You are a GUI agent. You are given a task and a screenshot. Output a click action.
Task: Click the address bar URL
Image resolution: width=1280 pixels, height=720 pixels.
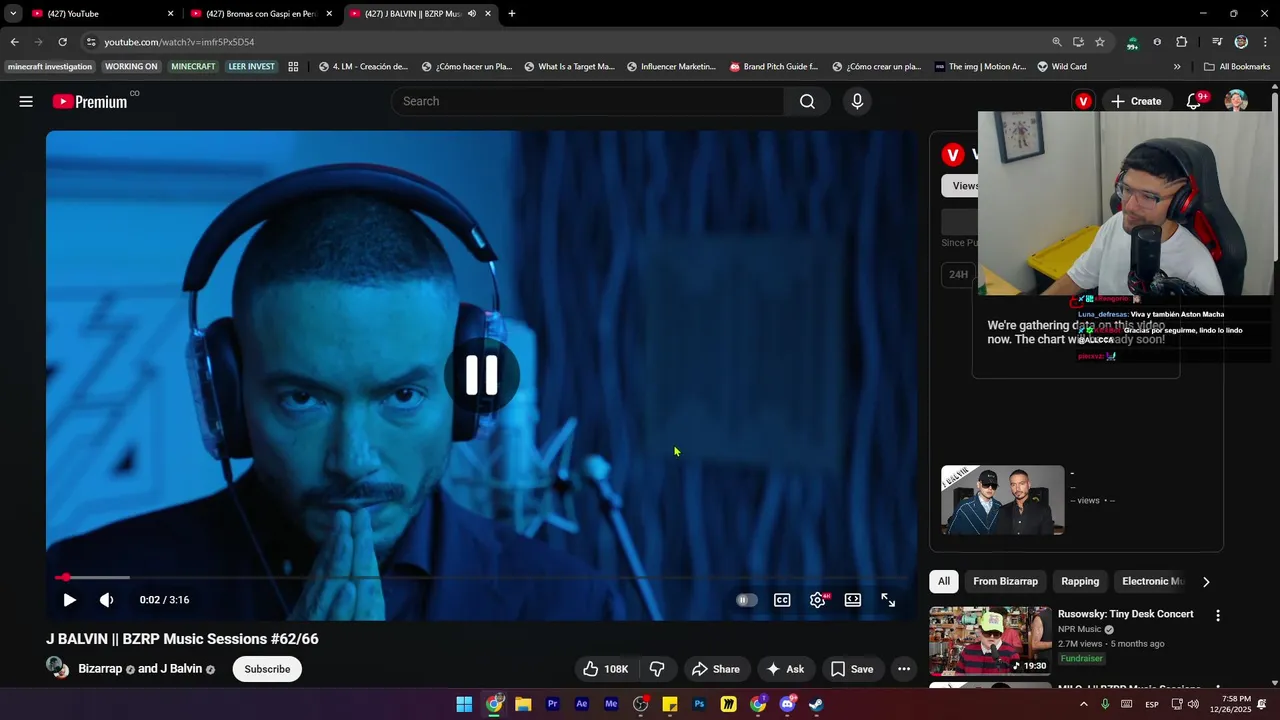[179, 42]
